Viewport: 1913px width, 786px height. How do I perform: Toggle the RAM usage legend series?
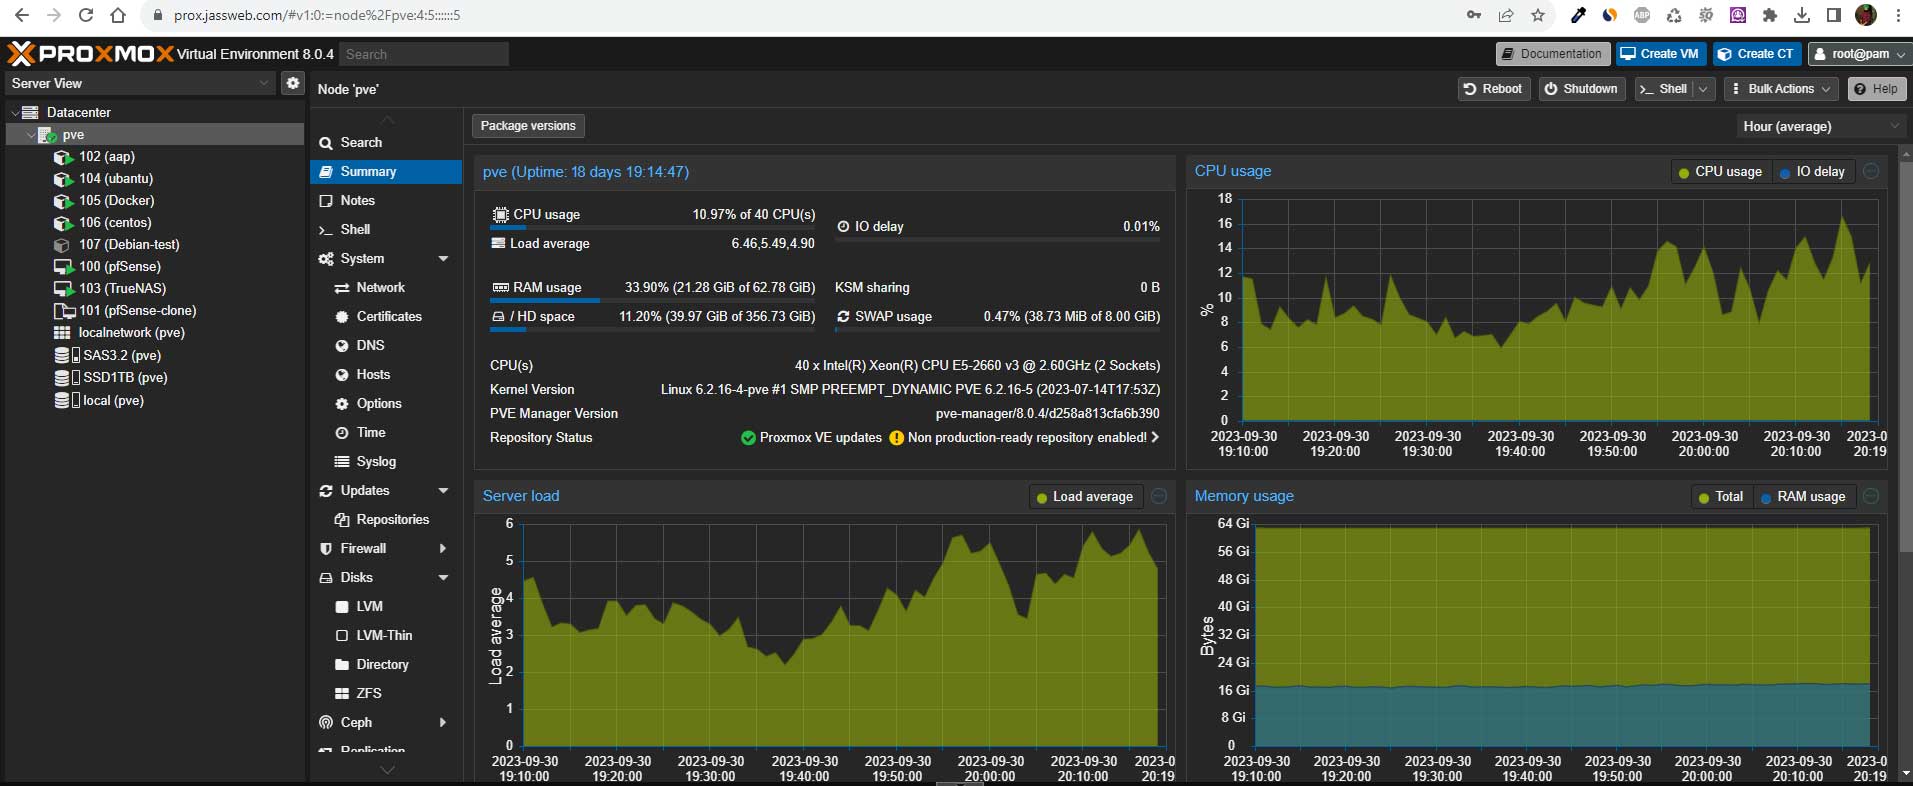[1803, 497]
